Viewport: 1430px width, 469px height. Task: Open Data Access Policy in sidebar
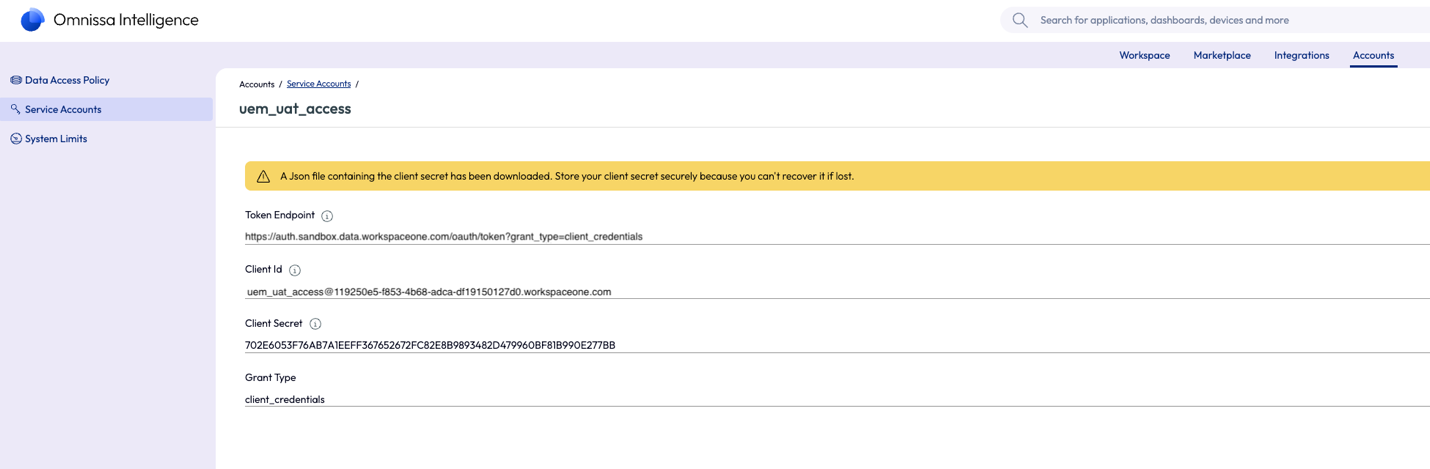point(67,80)
